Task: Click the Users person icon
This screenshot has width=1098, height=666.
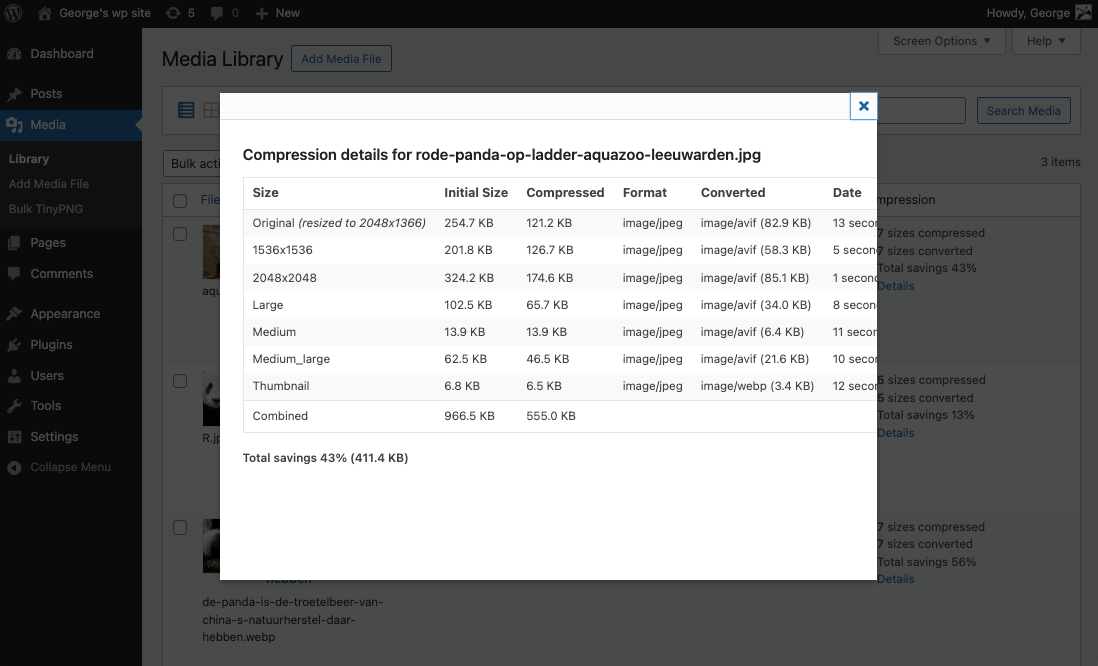Action: (x=15, y=376)
